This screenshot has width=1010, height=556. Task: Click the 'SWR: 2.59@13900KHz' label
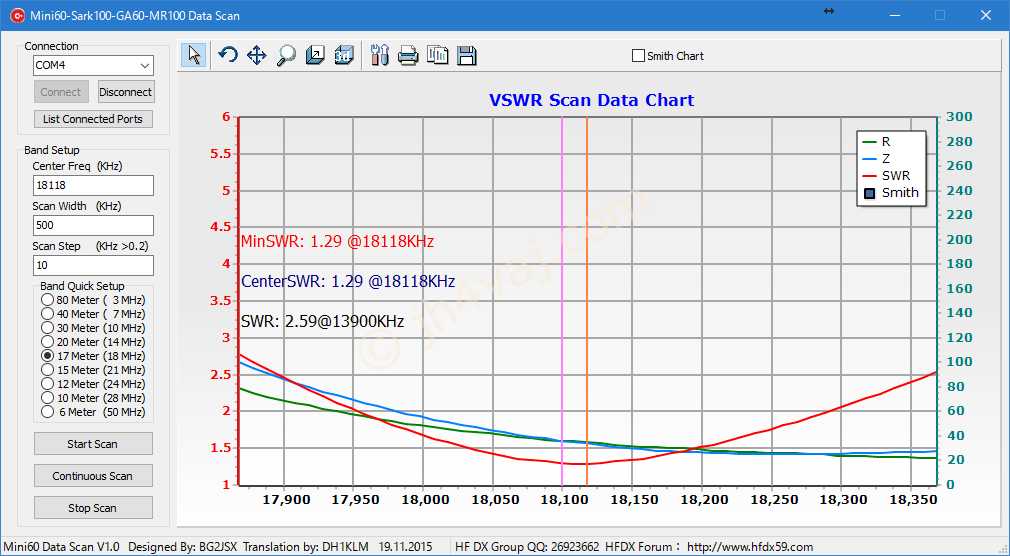pyautogui.click(x=322, y=321)
